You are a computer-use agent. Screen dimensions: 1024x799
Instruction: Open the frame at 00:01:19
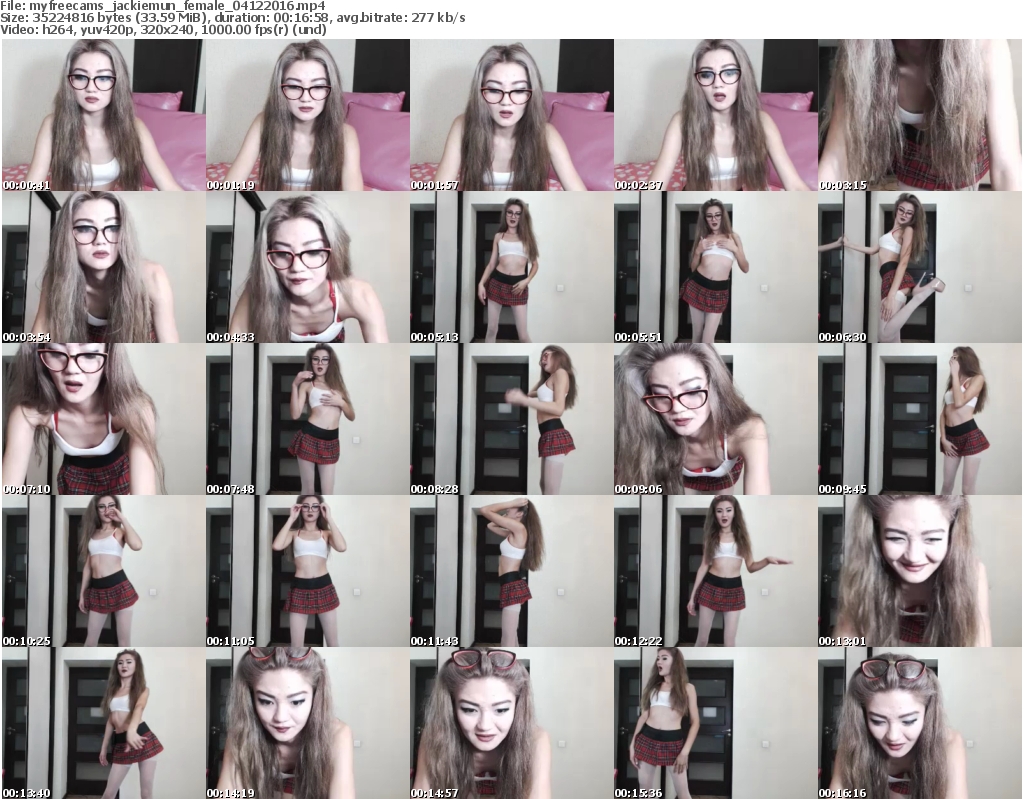[x=307, y=115]
